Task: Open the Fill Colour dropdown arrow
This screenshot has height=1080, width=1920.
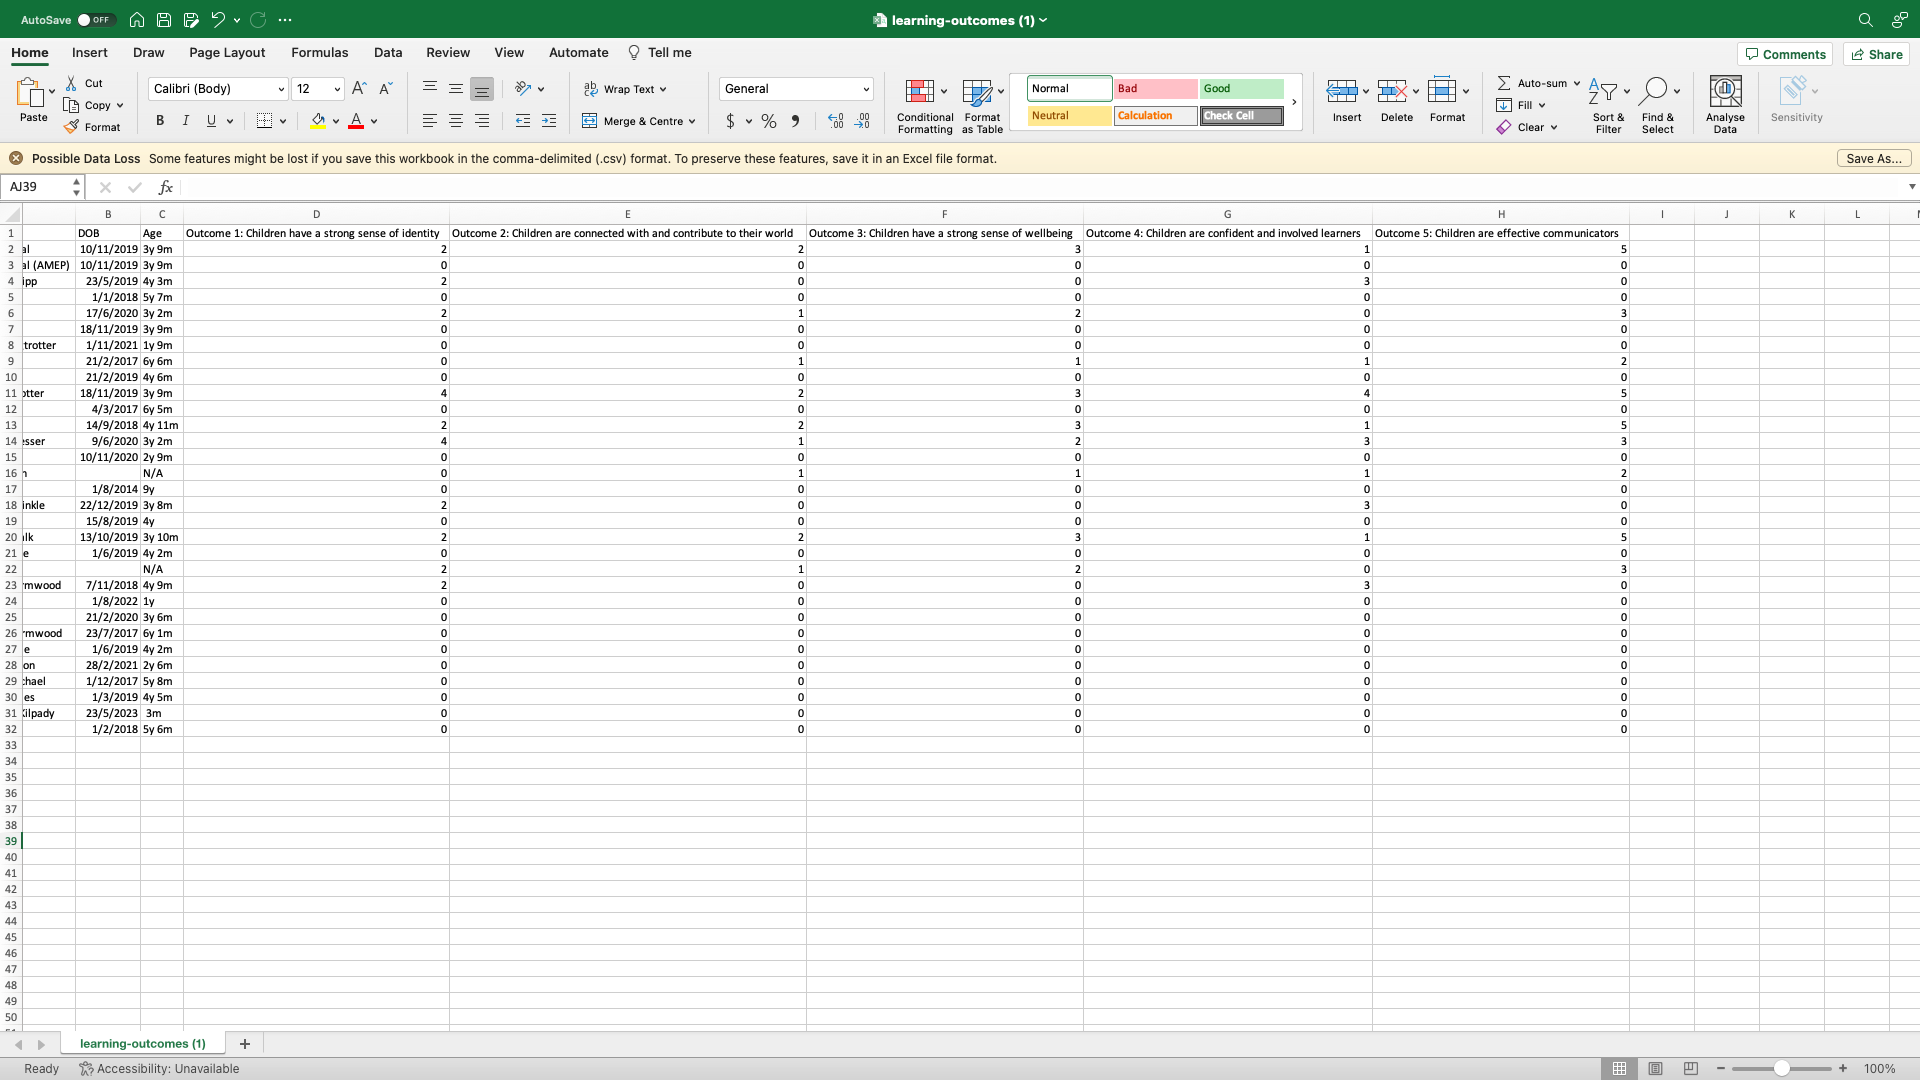Action: click(x=337, y=121)
